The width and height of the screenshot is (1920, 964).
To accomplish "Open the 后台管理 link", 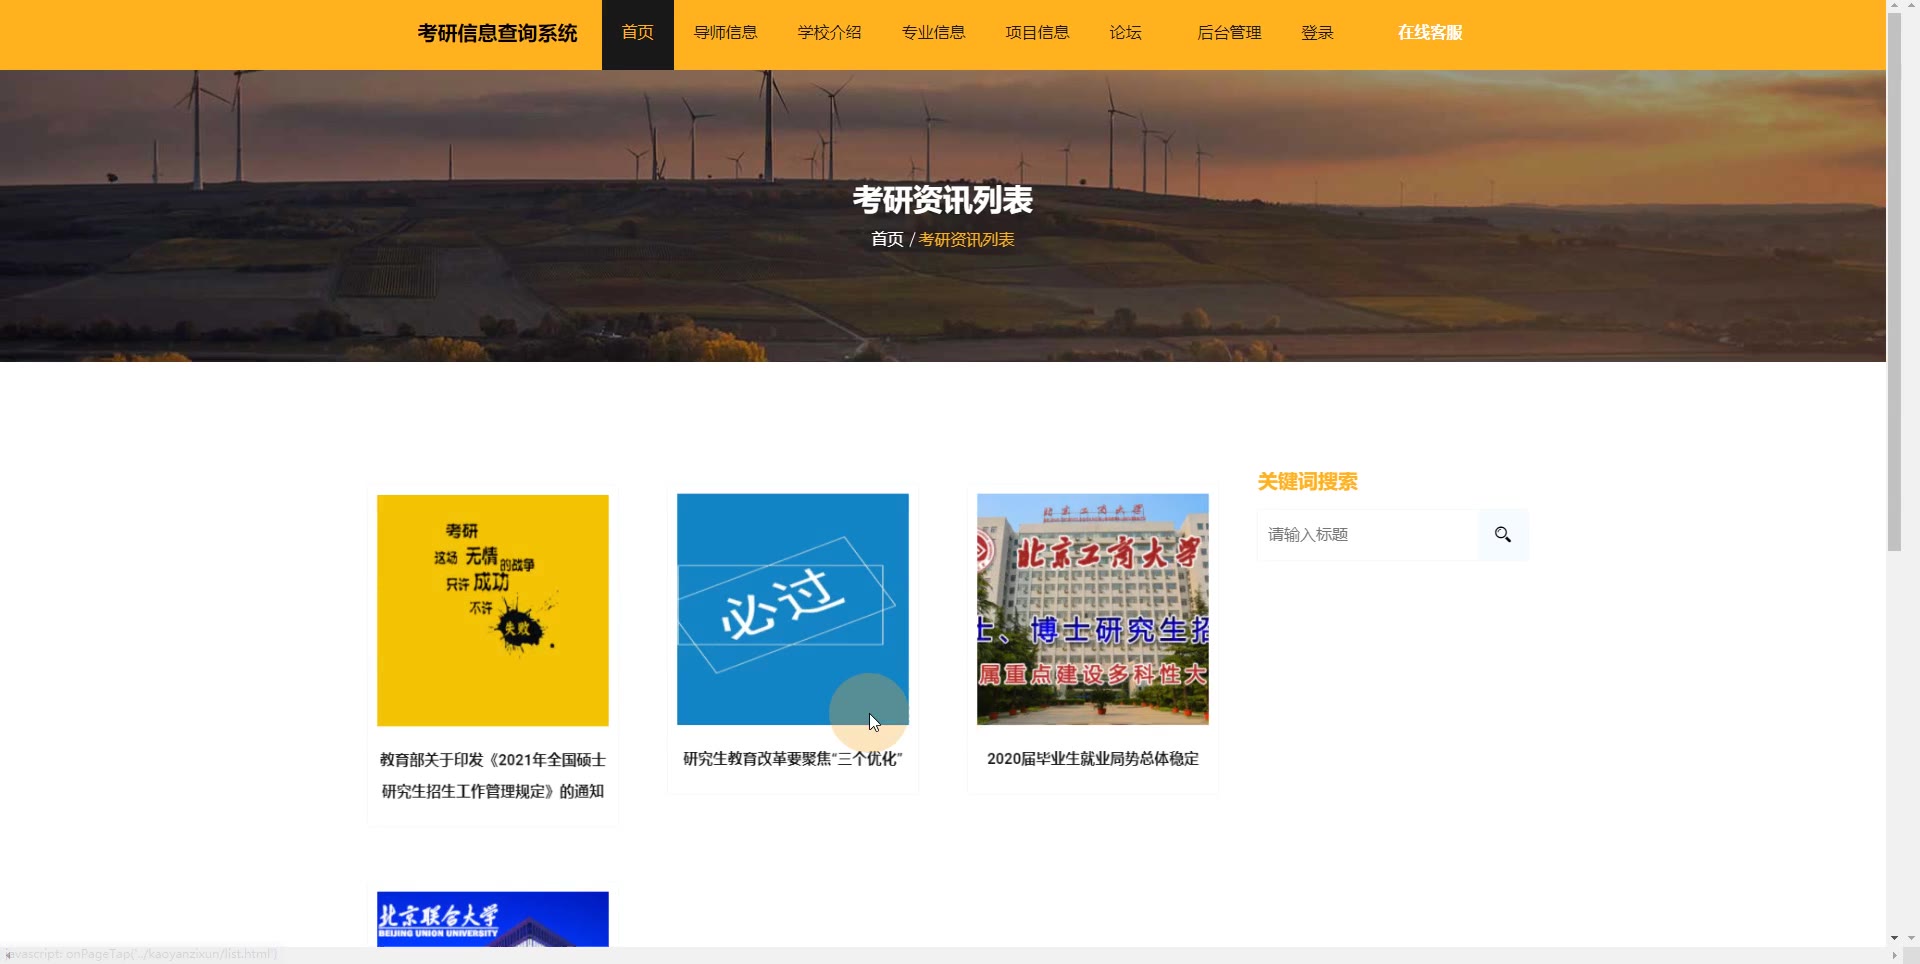I will 1230,33.
